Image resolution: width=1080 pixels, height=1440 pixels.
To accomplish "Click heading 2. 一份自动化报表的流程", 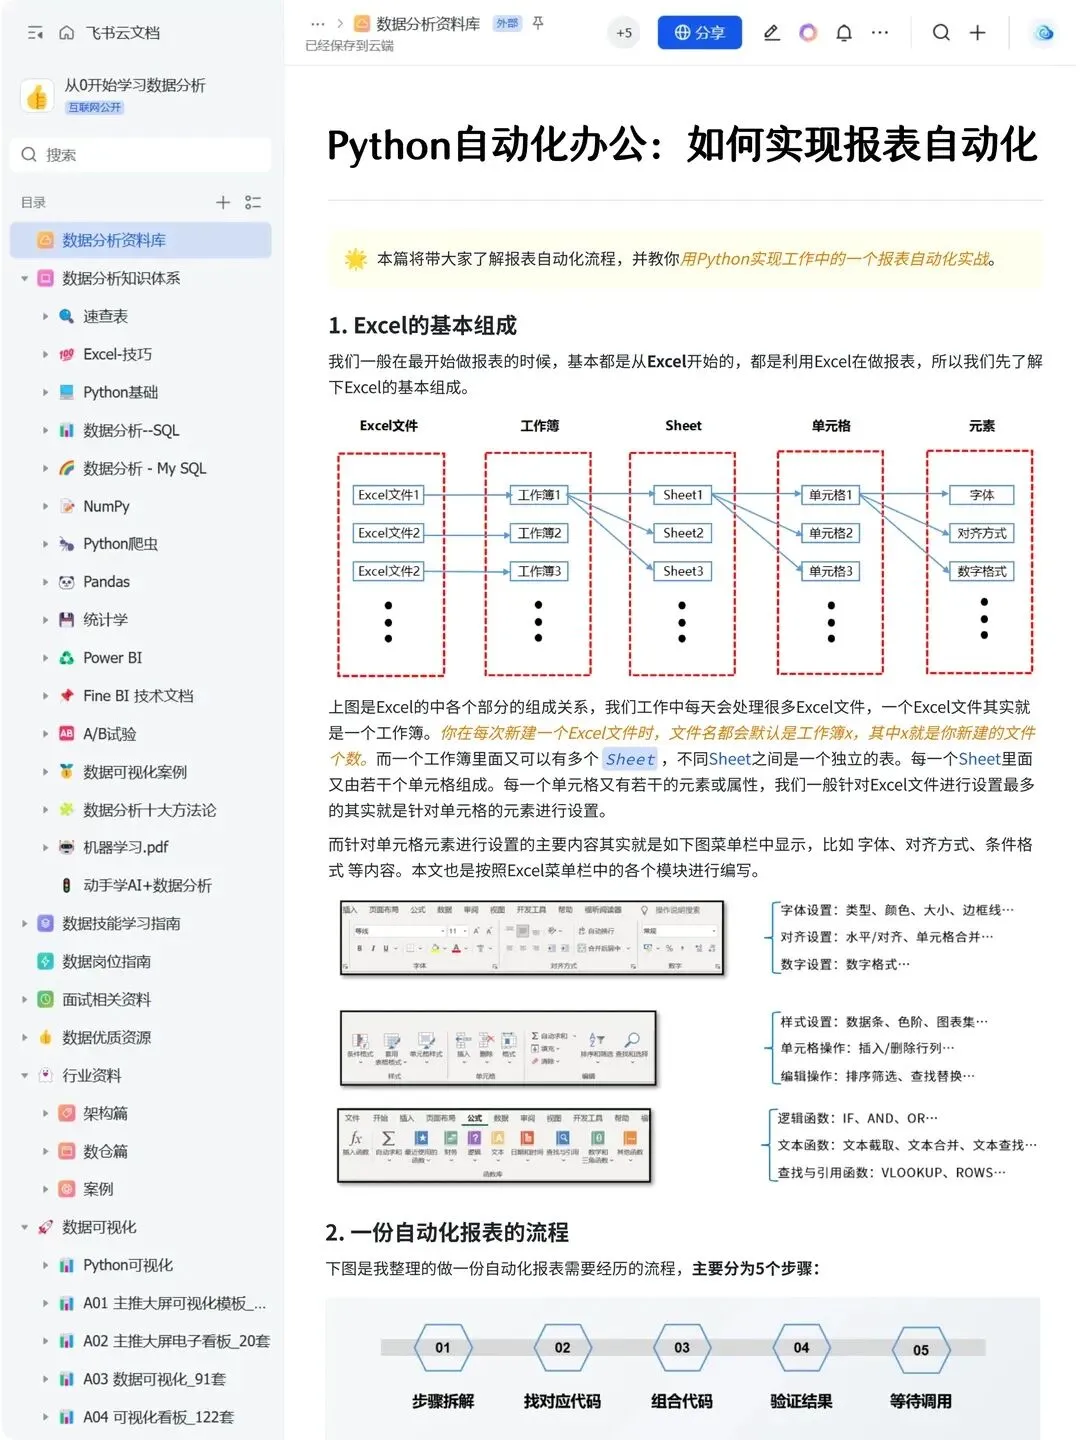I will pos(447,1232).
